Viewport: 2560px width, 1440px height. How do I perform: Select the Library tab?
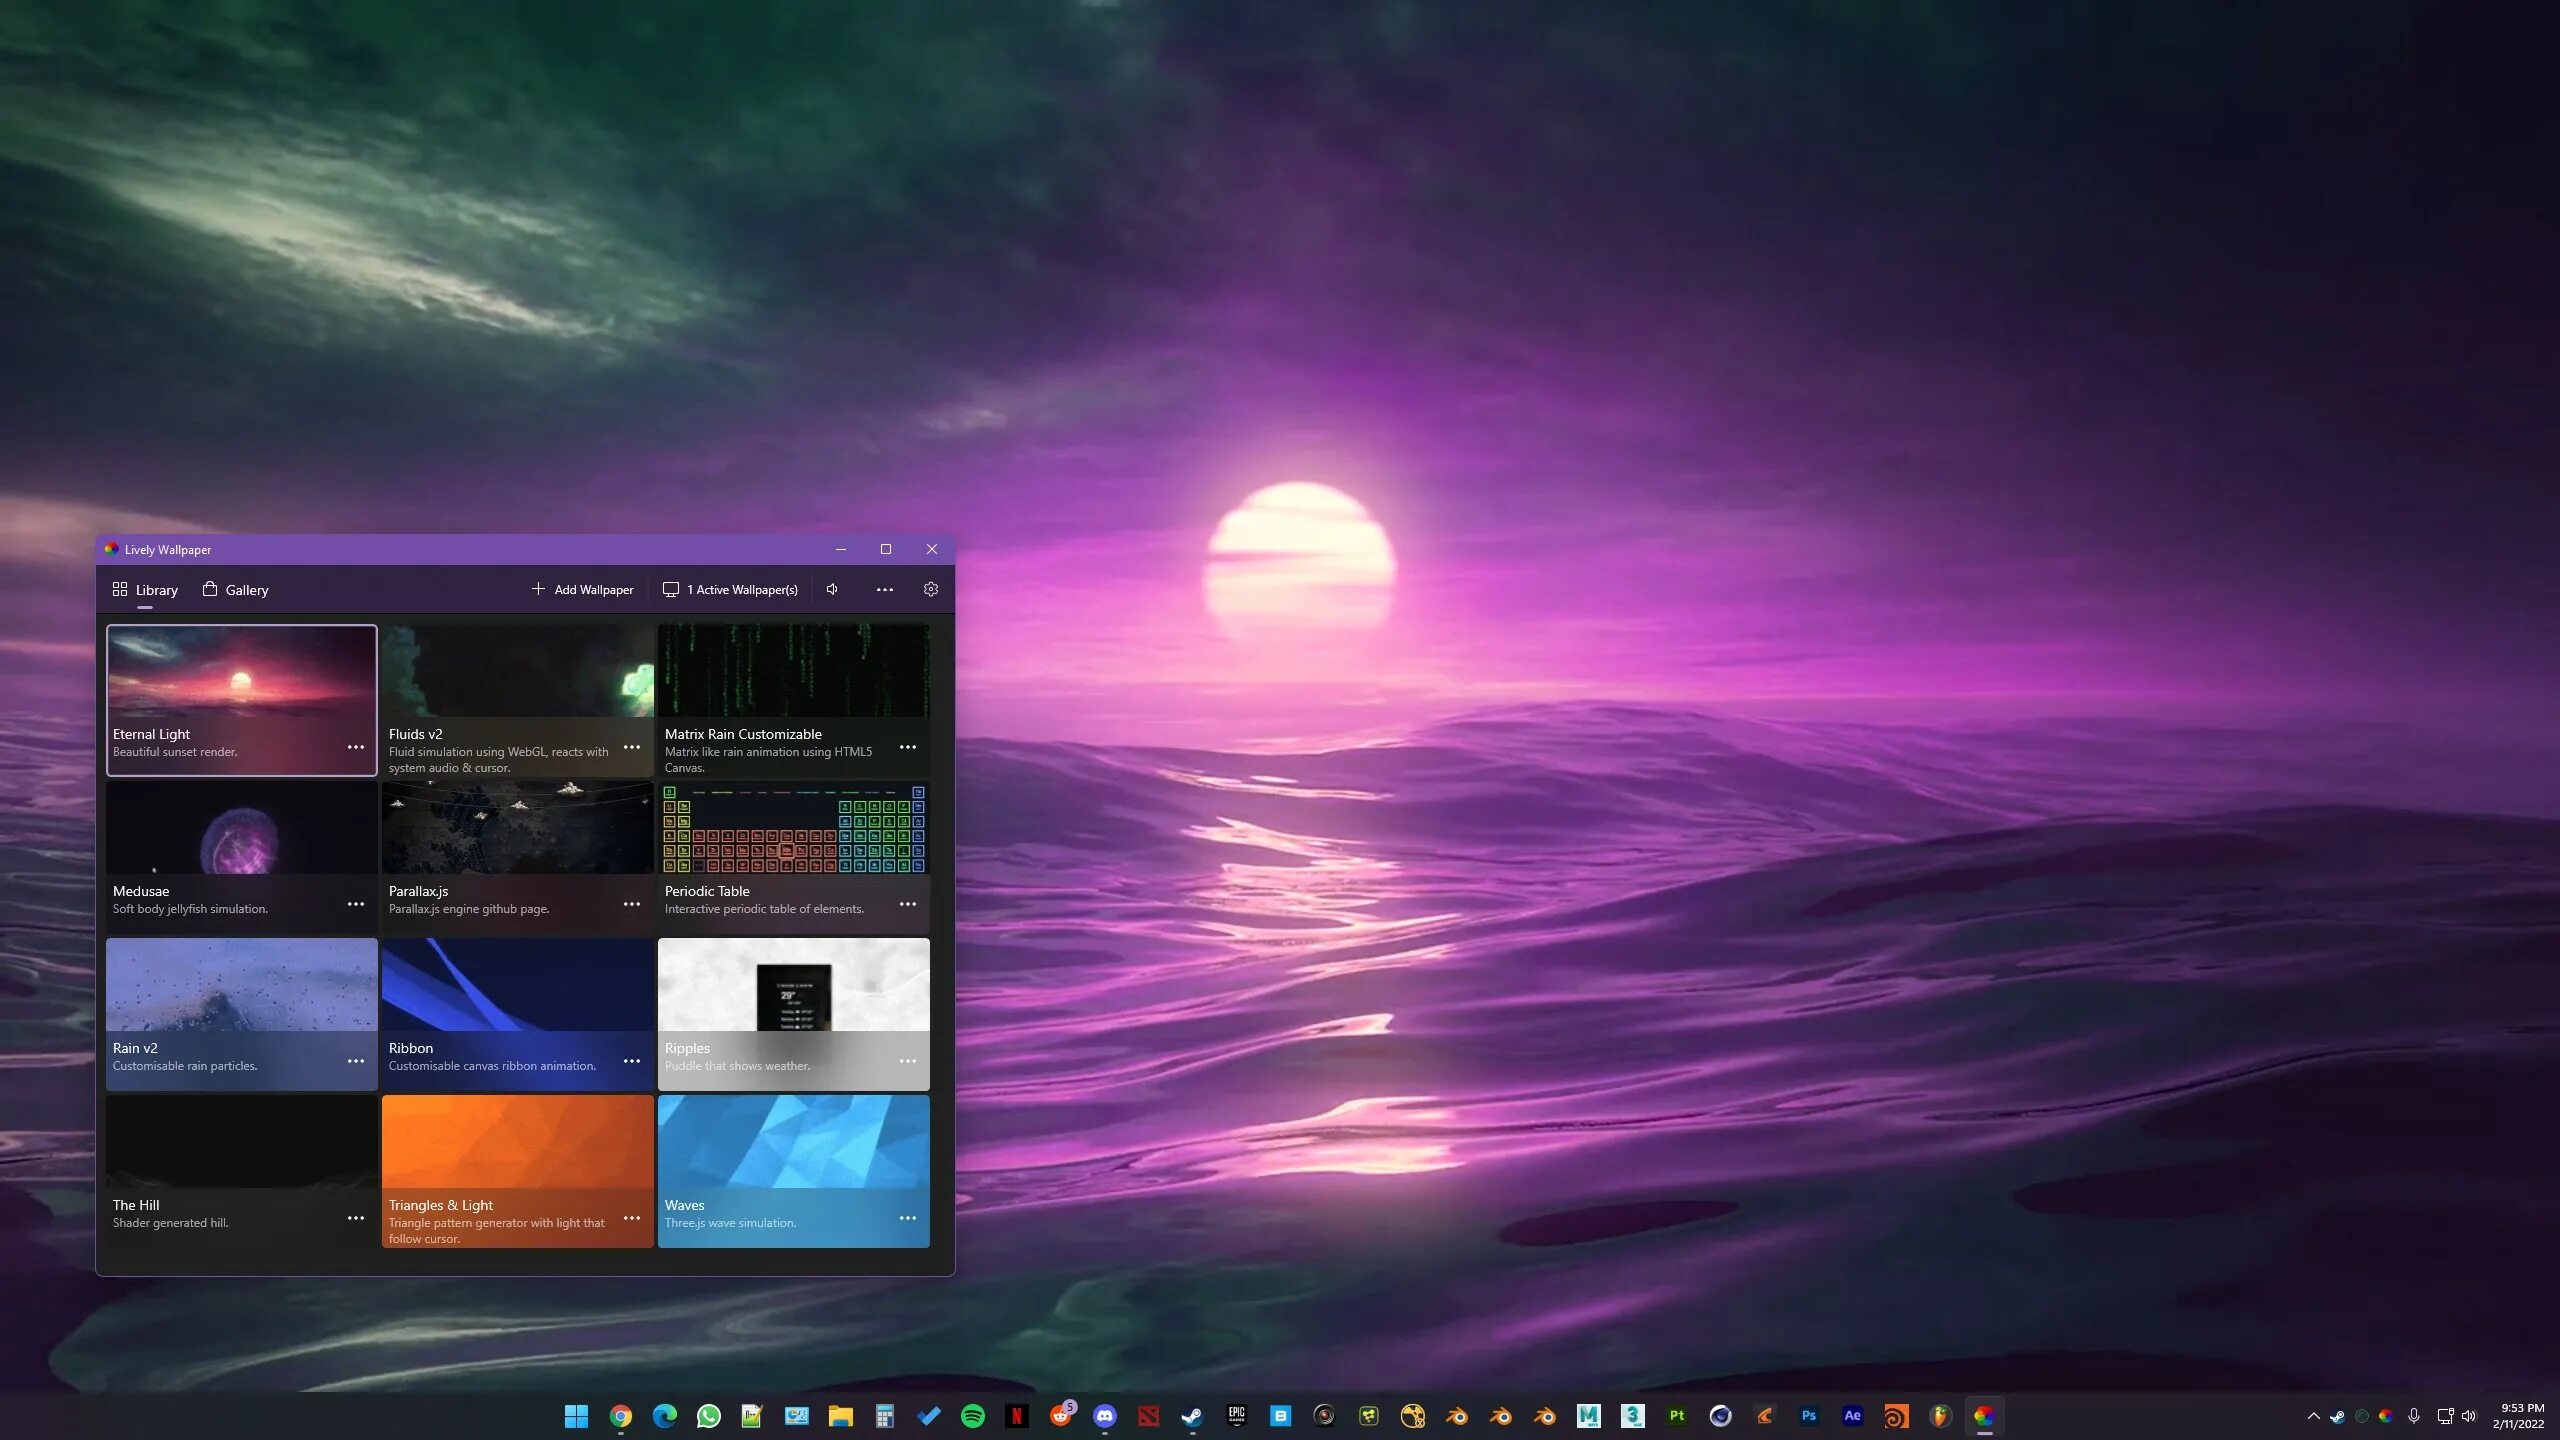tap(145, 589)
